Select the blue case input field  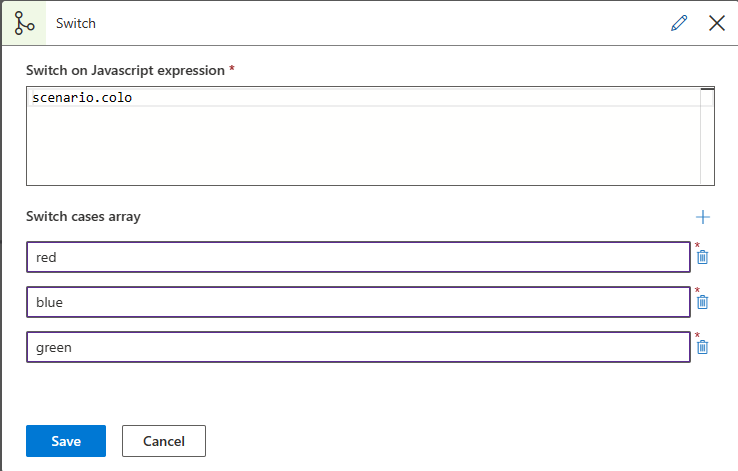tap(358, 302)
